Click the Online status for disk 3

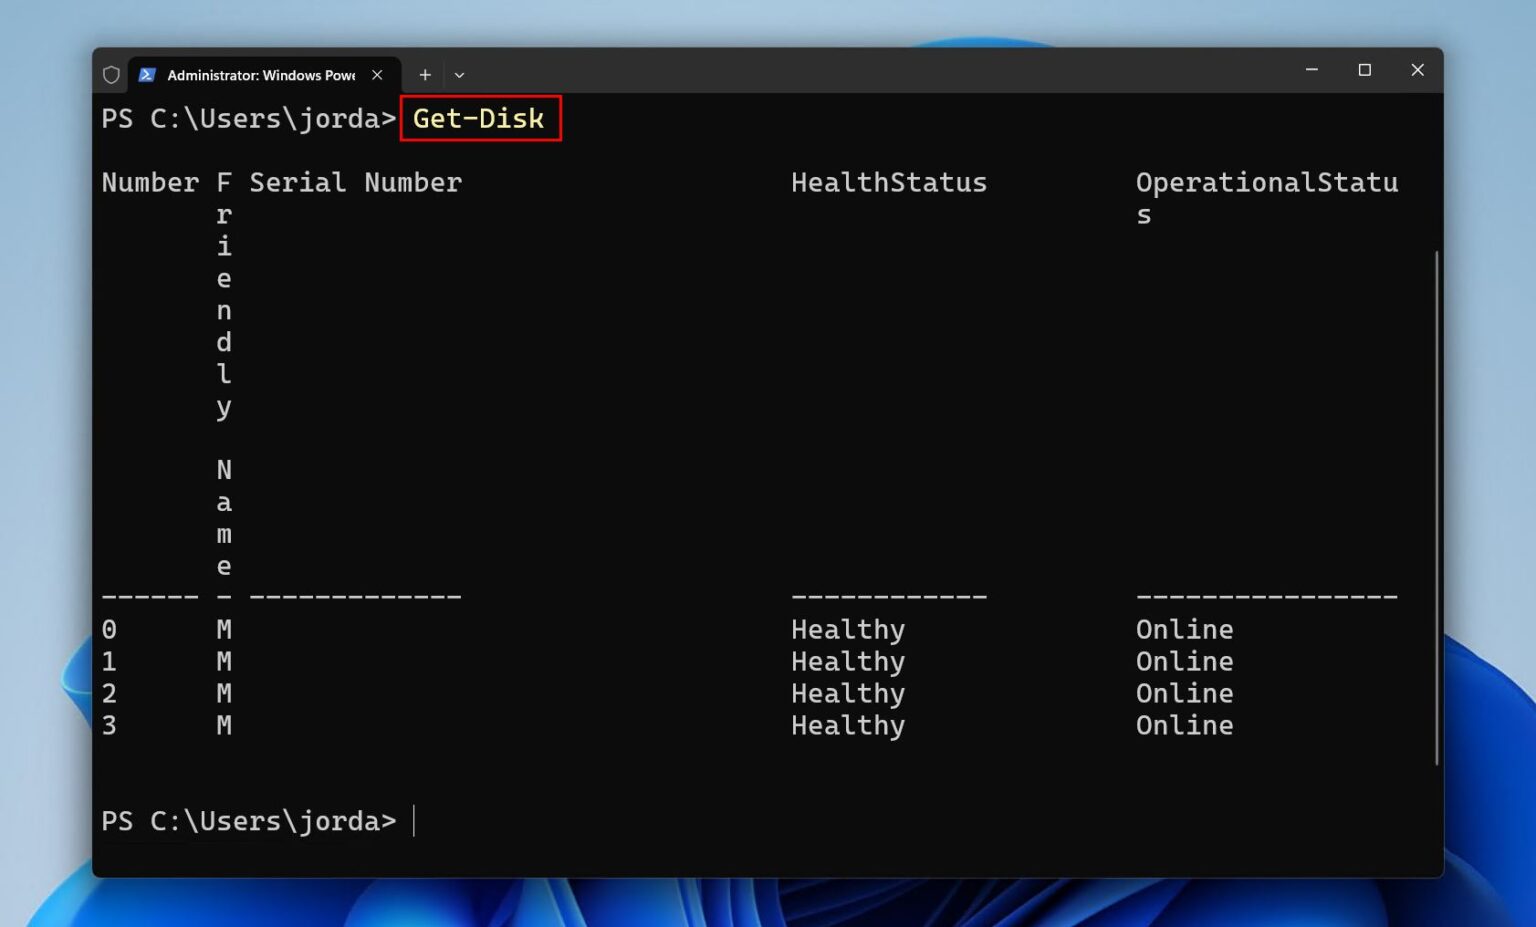coord(1184,725)
